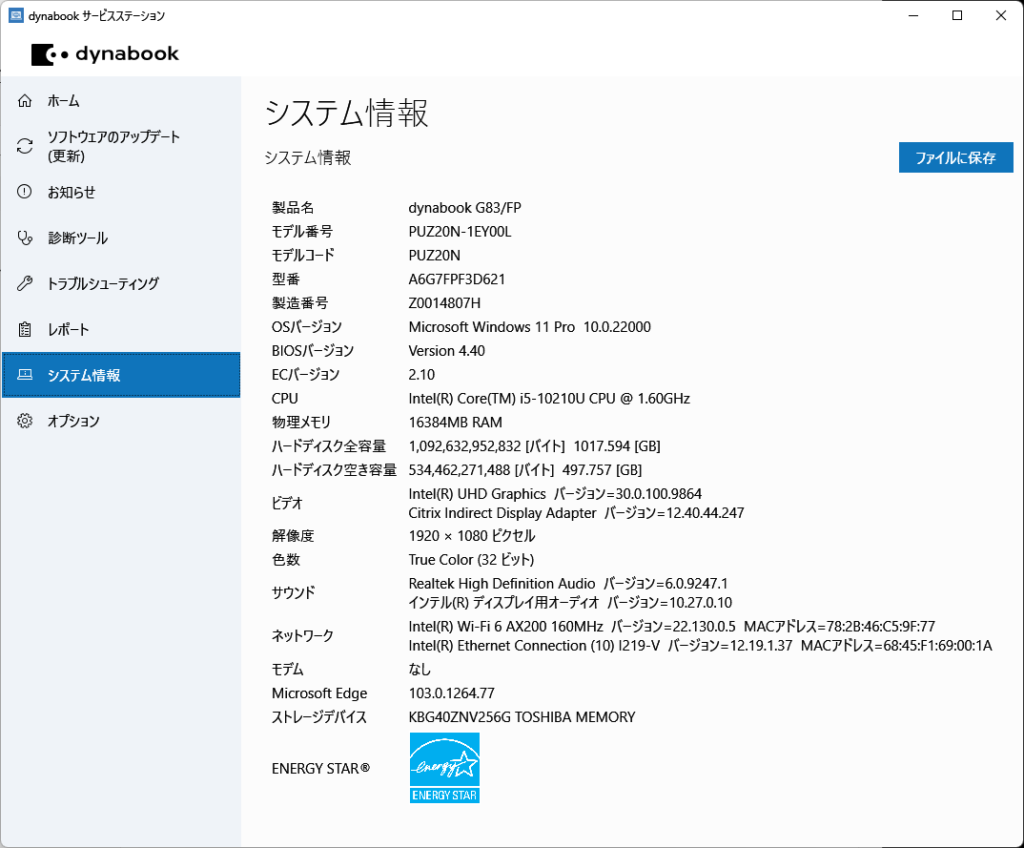Minimize the dynabook service station window
The width and height of the screenshot is (1024, 848).
[x=914, y=16]
